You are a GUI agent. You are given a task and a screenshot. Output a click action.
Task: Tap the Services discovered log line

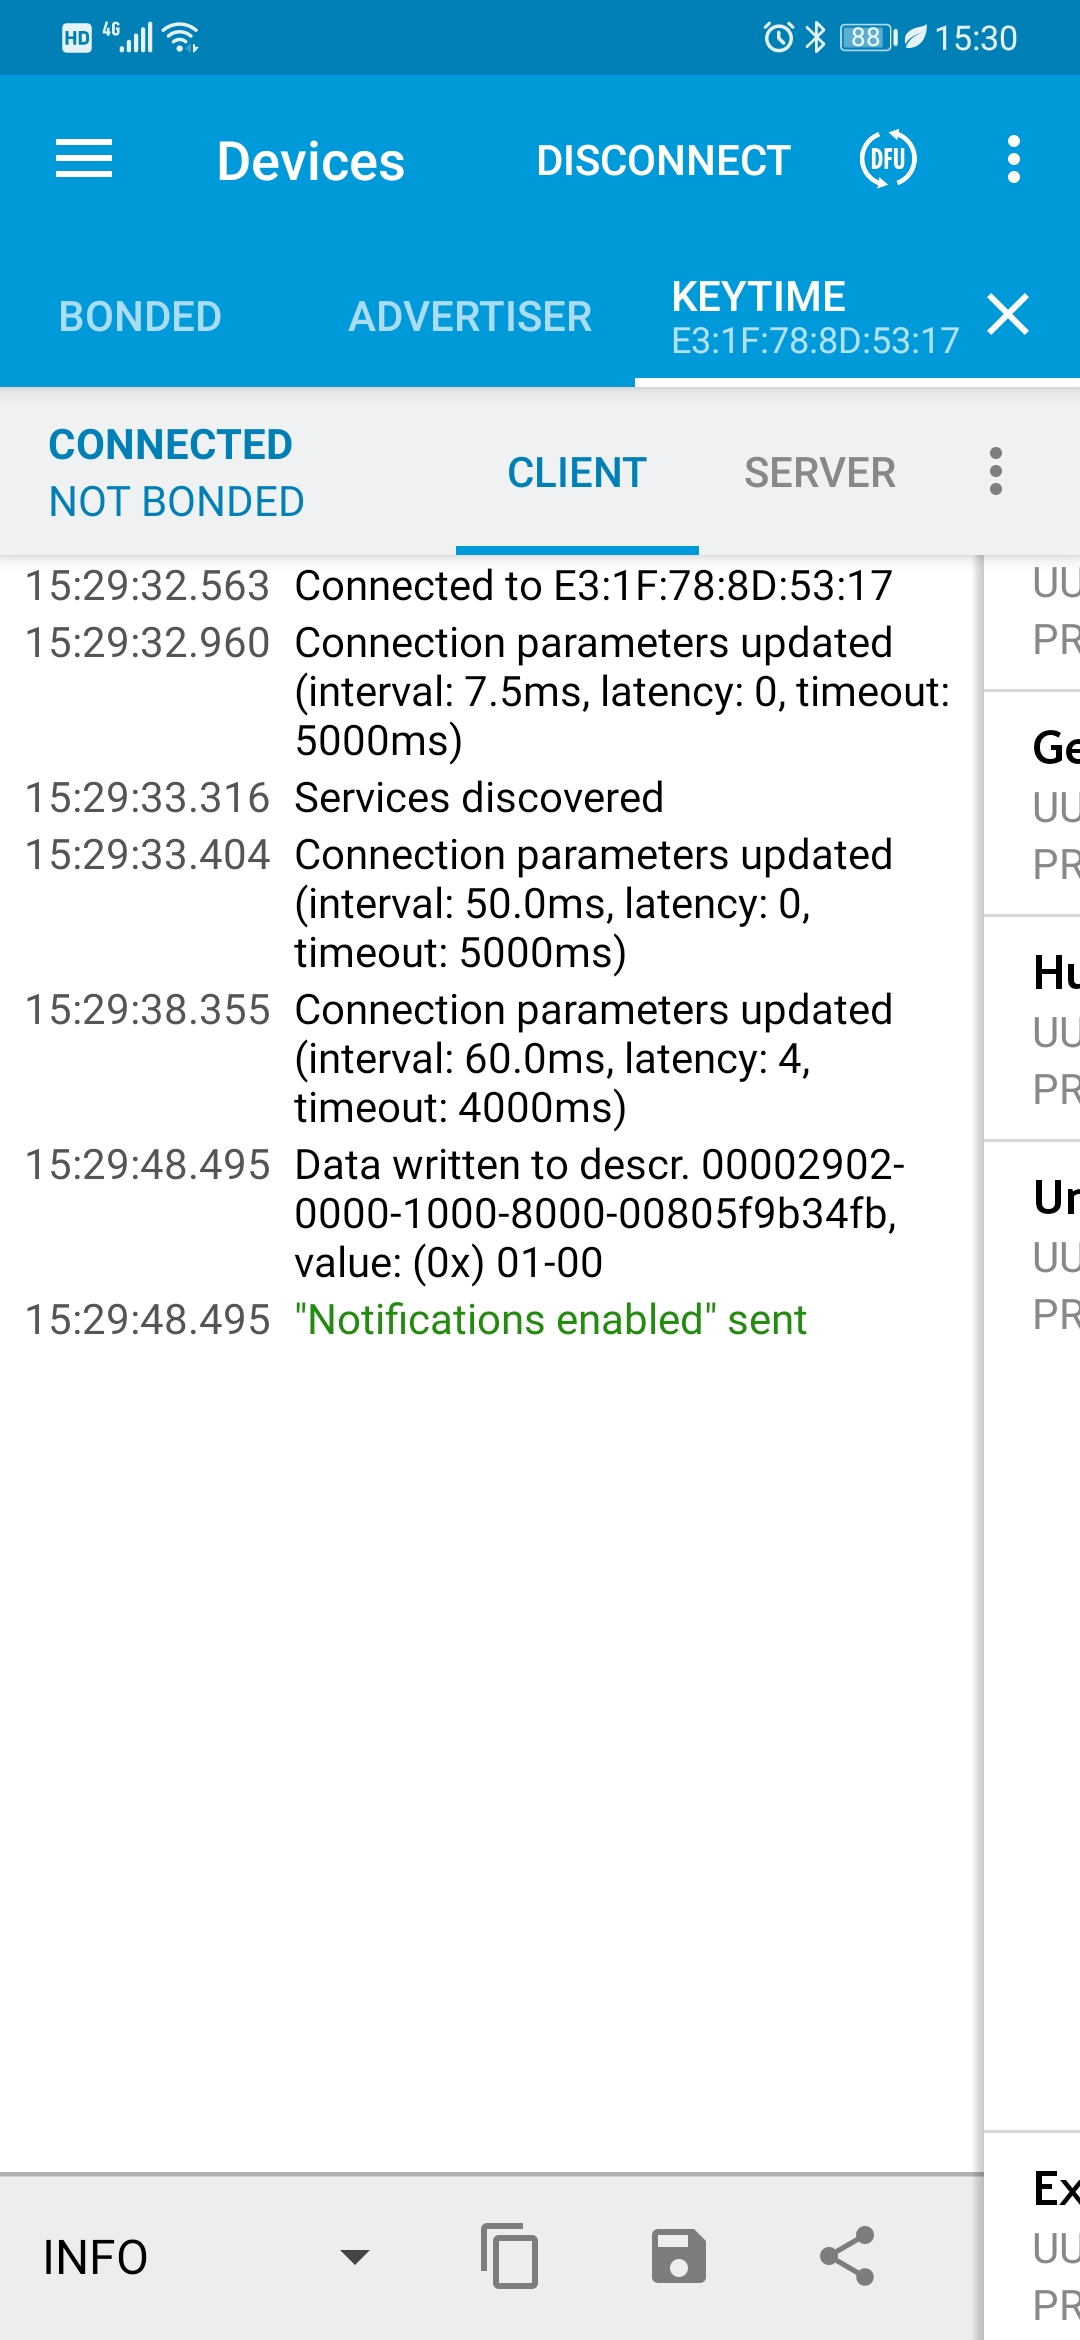pyautogui.click(x=479, y=798)
